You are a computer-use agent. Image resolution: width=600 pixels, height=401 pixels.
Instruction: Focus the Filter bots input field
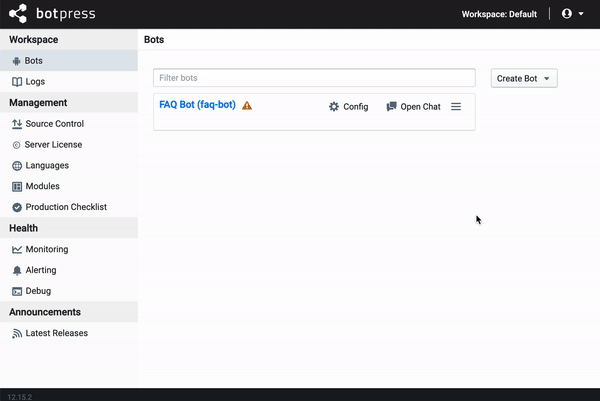[314, 78]
